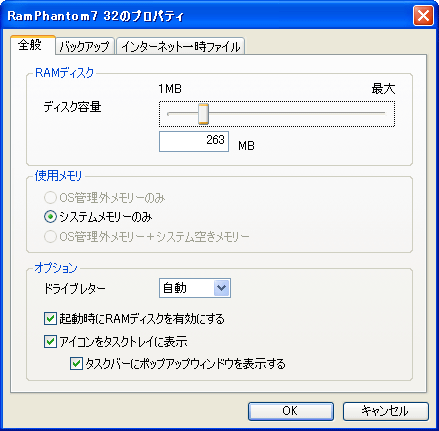Viewport: 439px width, 431px height.
Task: Toggle タスクバーにポップアップウィンドウを表示する checkbox
Action: tap(76, 364)
